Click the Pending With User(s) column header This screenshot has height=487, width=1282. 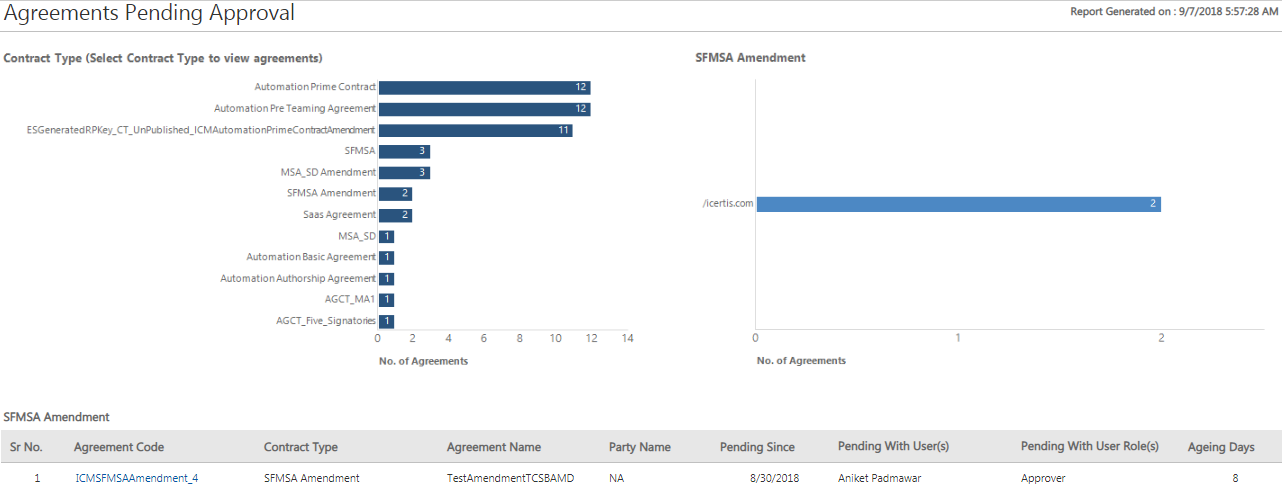point(893,447)
